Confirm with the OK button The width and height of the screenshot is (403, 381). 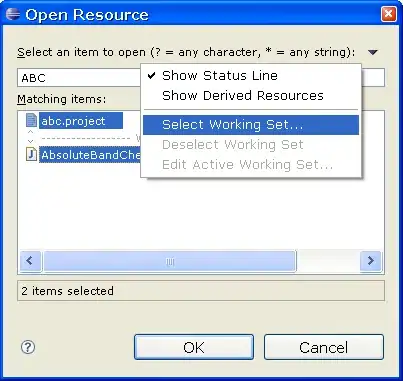[x=194, y=347]
